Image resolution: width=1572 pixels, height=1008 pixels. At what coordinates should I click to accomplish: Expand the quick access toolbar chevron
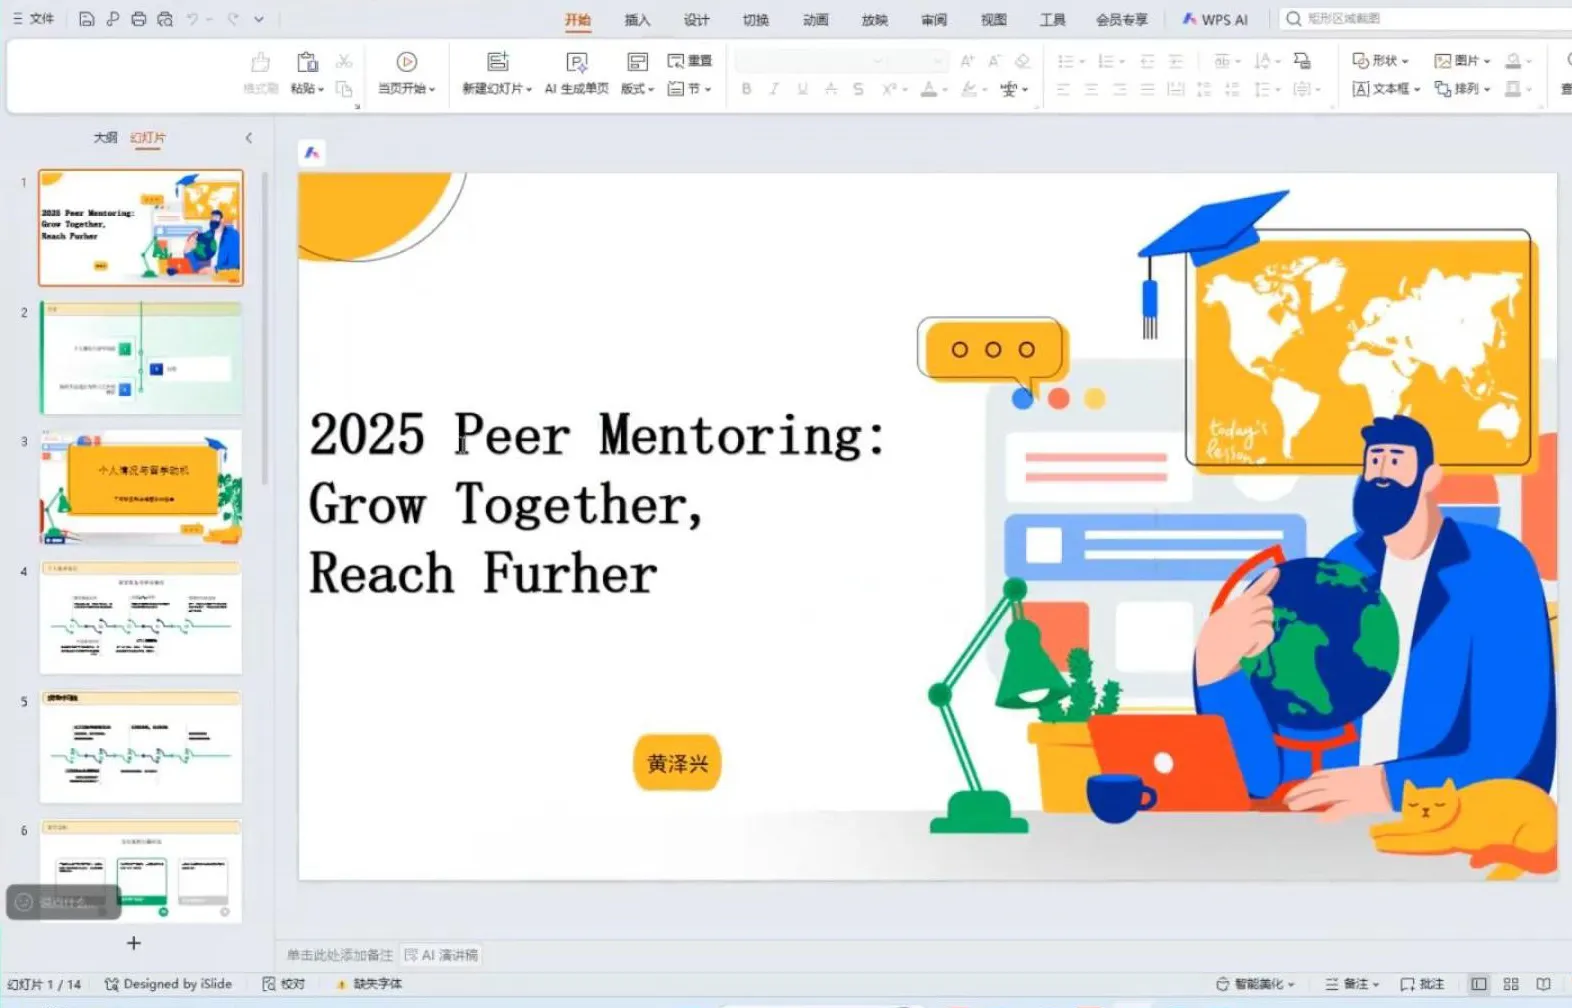pos(259,19)
